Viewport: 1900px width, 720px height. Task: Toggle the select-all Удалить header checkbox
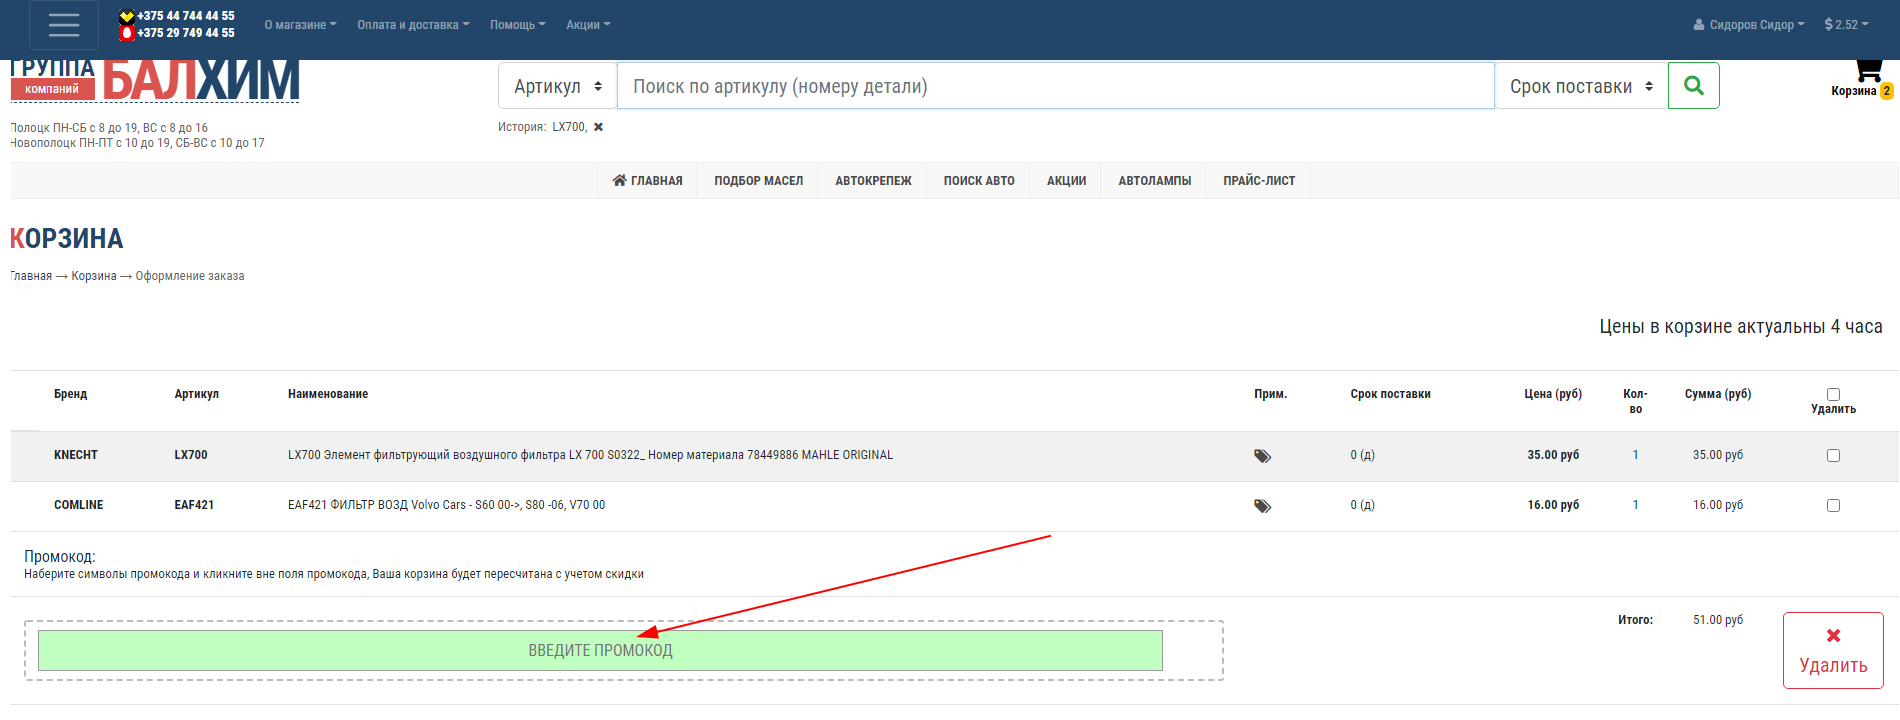[x=1833, y=394]
